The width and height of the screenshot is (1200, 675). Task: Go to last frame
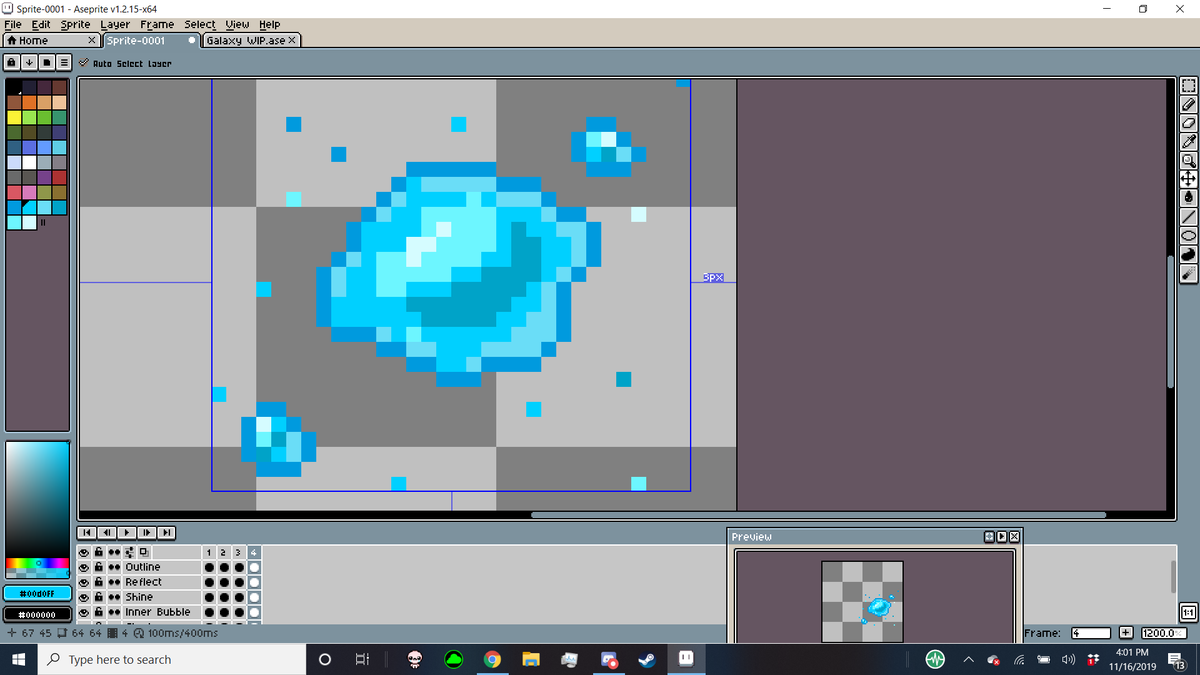[x=166, y=532]
